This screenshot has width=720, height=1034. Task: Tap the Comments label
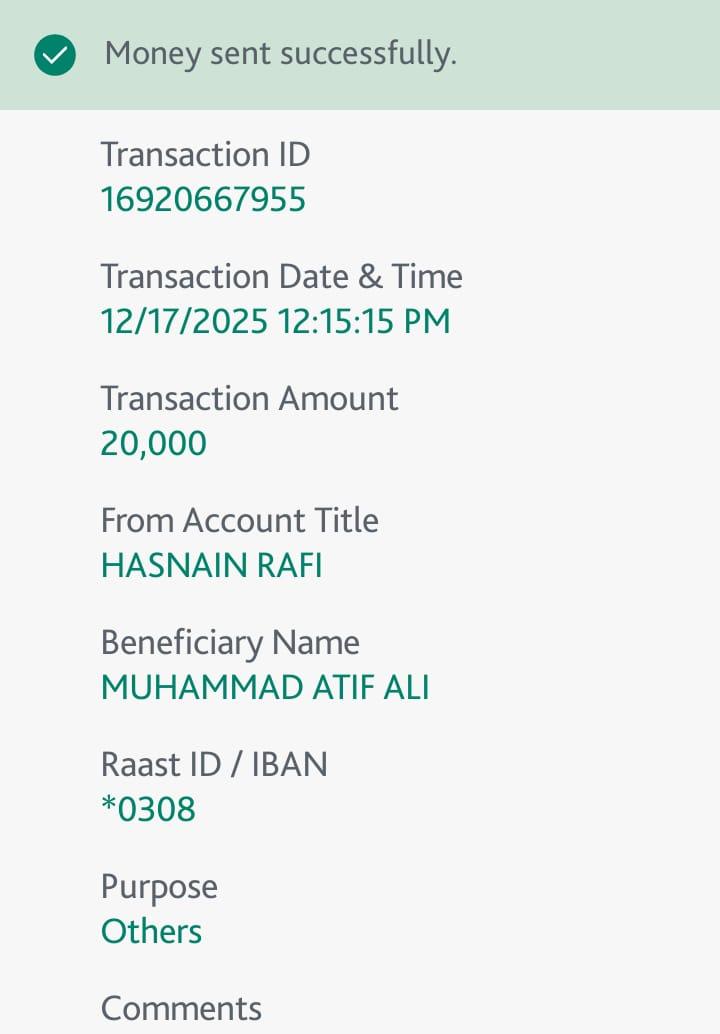181,1008
